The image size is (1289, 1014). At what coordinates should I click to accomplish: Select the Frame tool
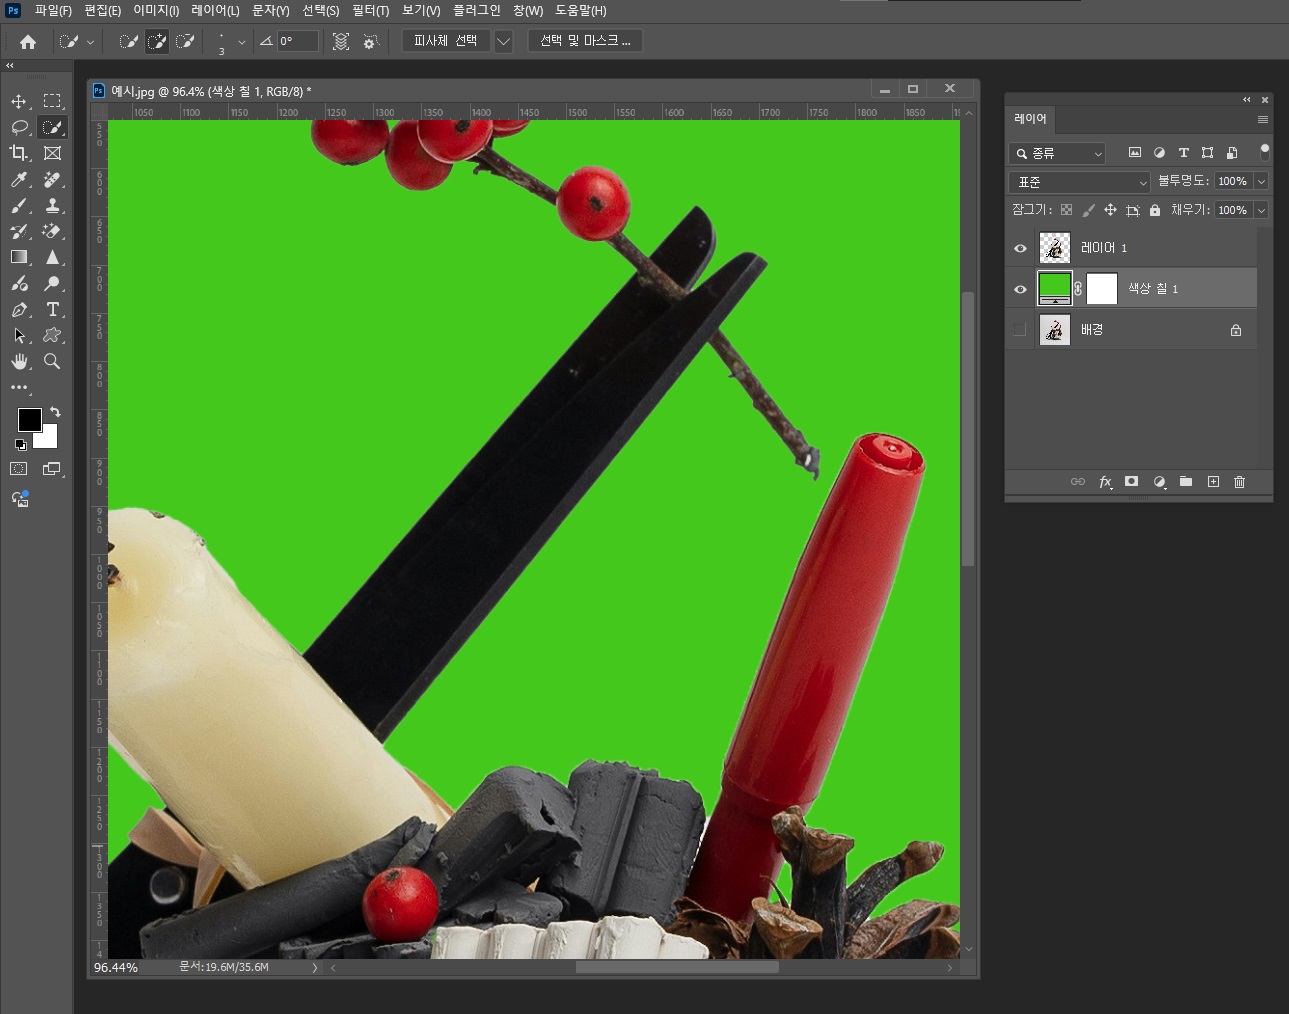pos(52,153)
